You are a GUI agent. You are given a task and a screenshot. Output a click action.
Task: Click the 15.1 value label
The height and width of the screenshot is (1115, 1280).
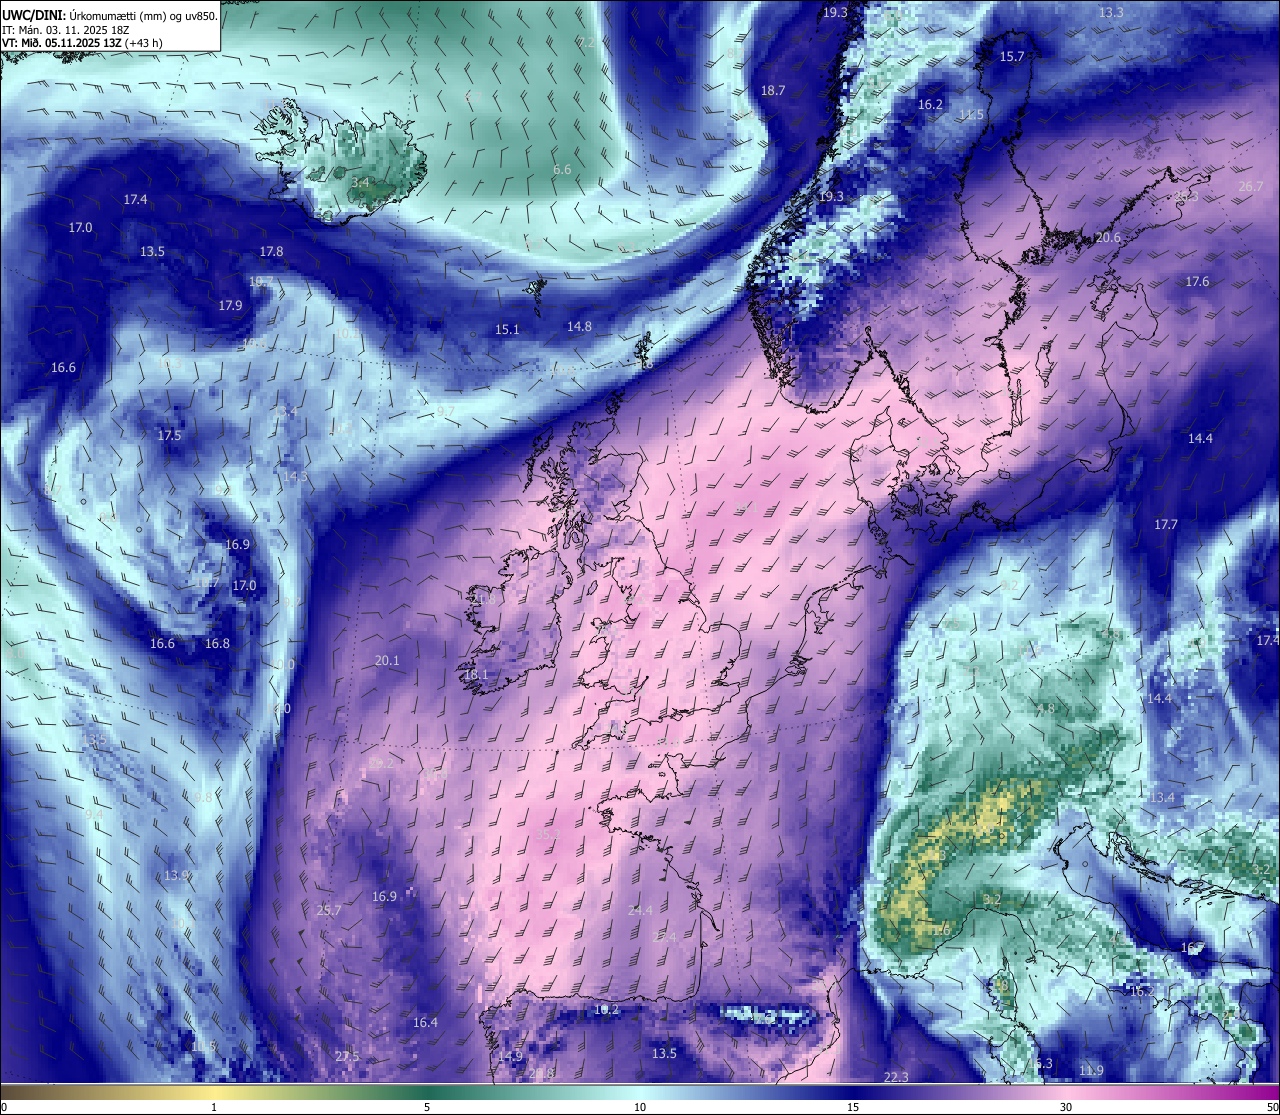507,329
